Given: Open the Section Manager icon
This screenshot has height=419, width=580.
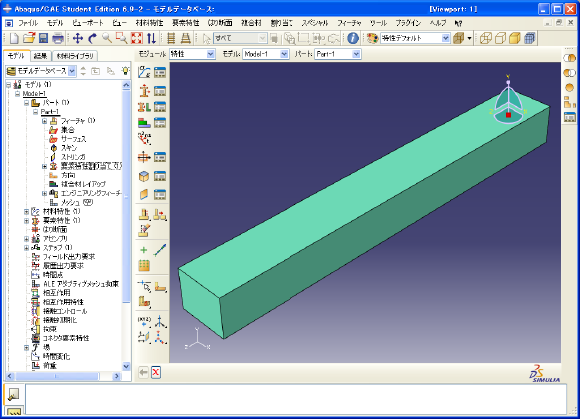Looking at the screenshot, I should pyautogui.click(x=160, y=91).
